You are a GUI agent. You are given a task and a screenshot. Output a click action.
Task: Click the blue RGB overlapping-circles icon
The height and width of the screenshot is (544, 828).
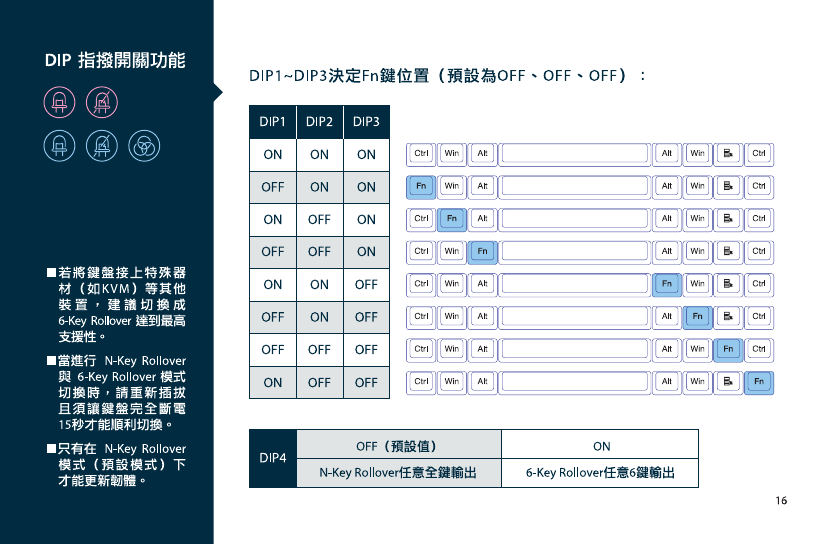pyautogui.click(x=144, y=146)
